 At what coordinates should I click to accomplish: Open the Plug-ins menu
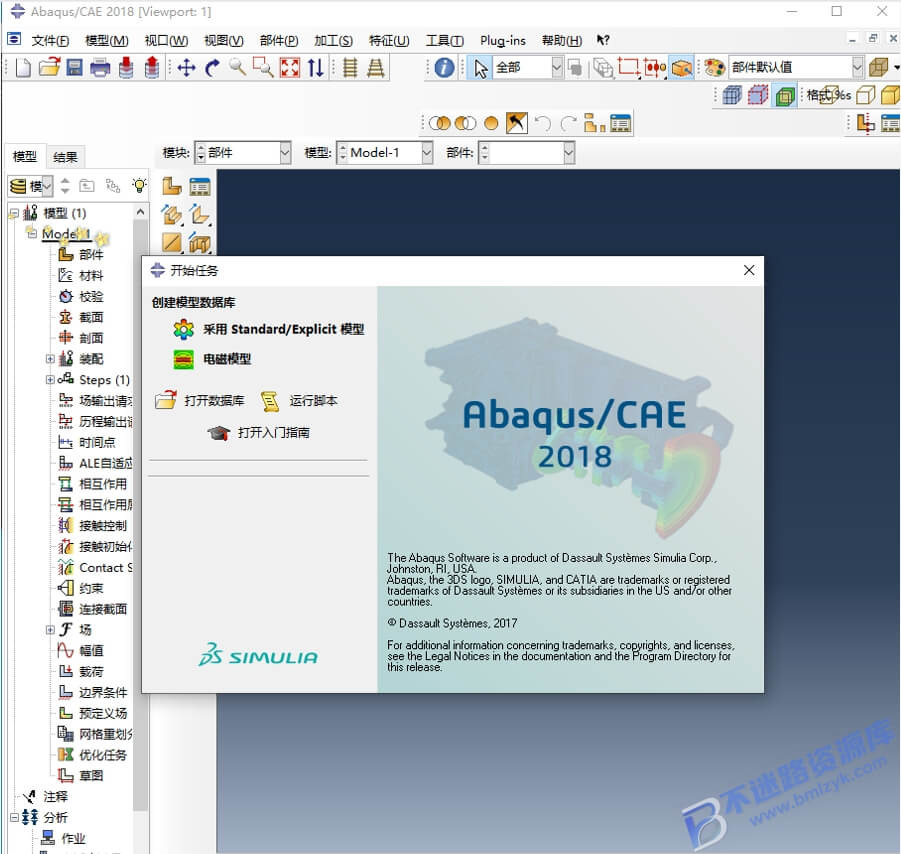[x=503, y=40]
